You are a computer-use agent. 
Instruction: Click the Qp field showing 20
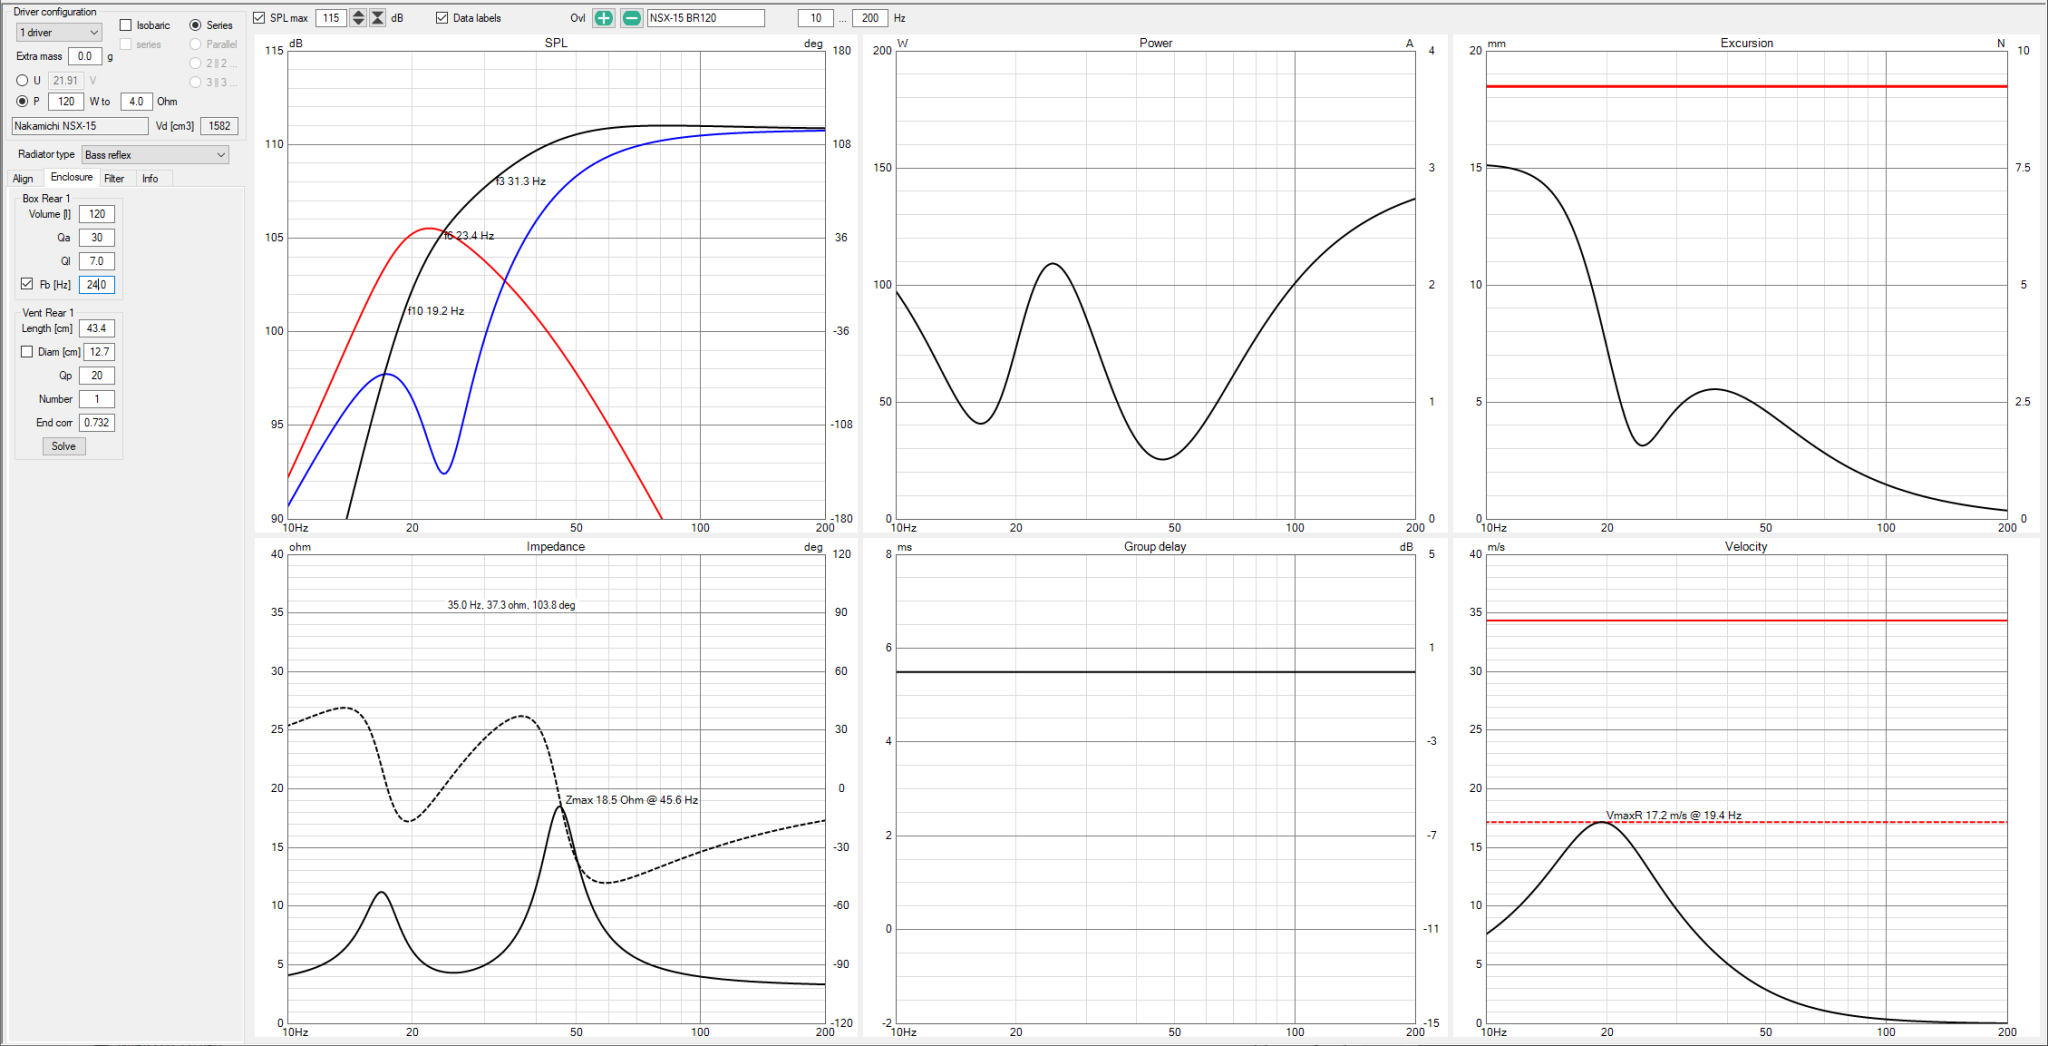[97, 376]
